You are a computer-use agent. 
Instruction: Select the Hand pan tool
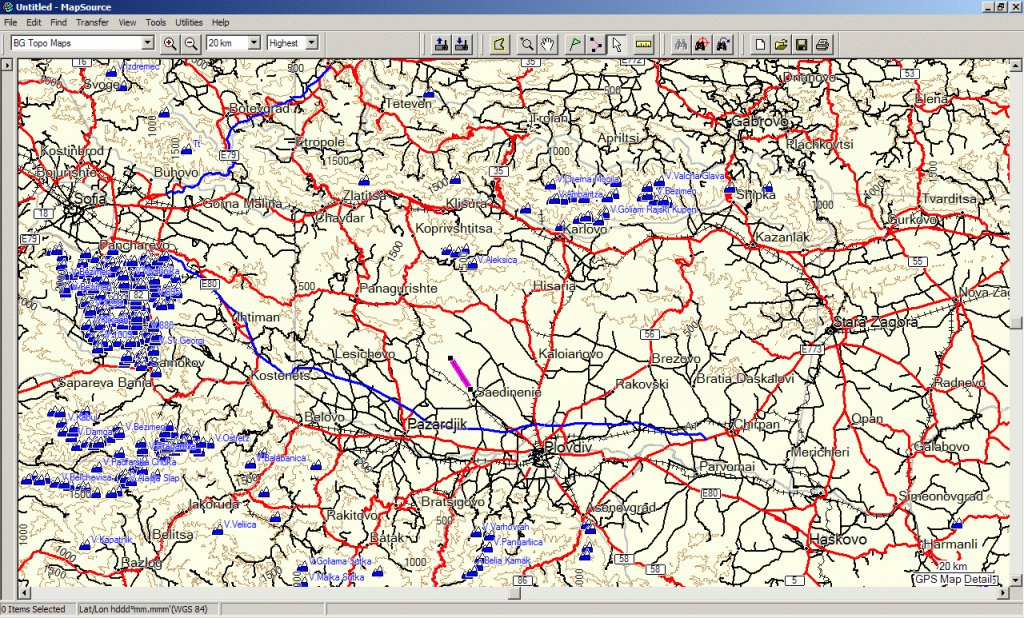point(548,43)
